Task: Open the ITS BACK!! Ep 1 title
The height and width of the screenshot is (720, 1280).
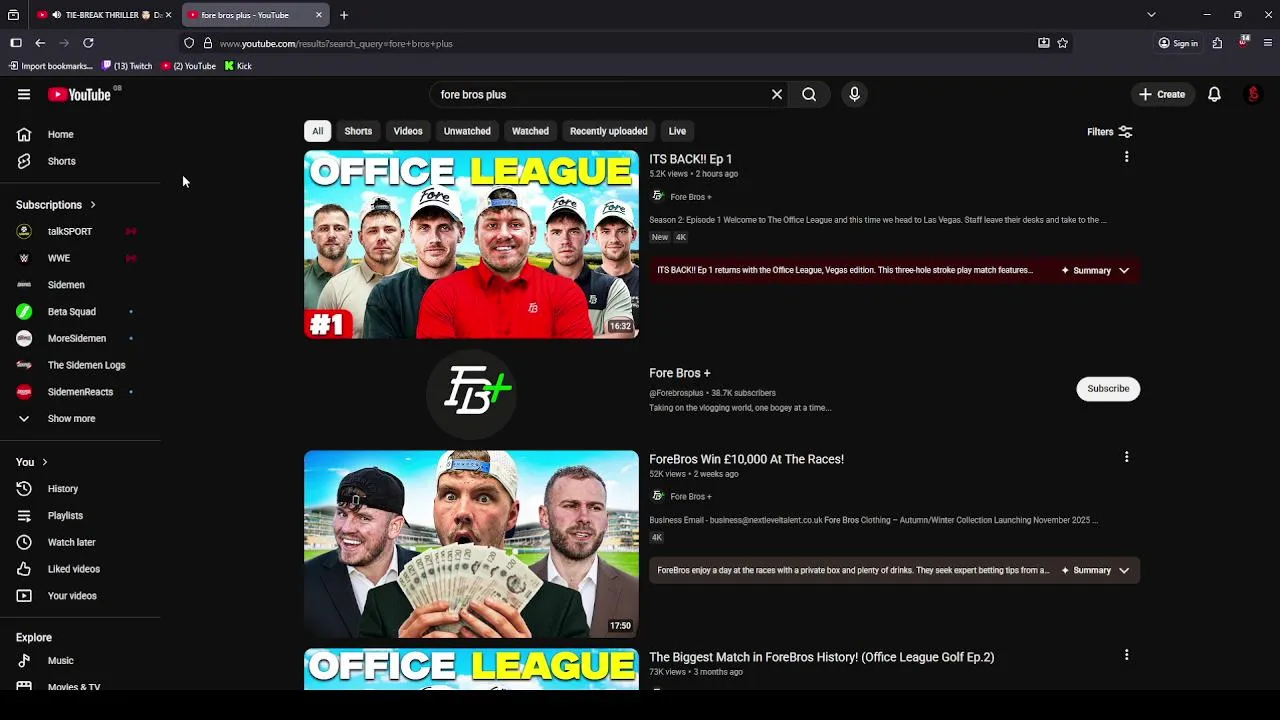Action: pyautogui.click(x=691, y=159)
